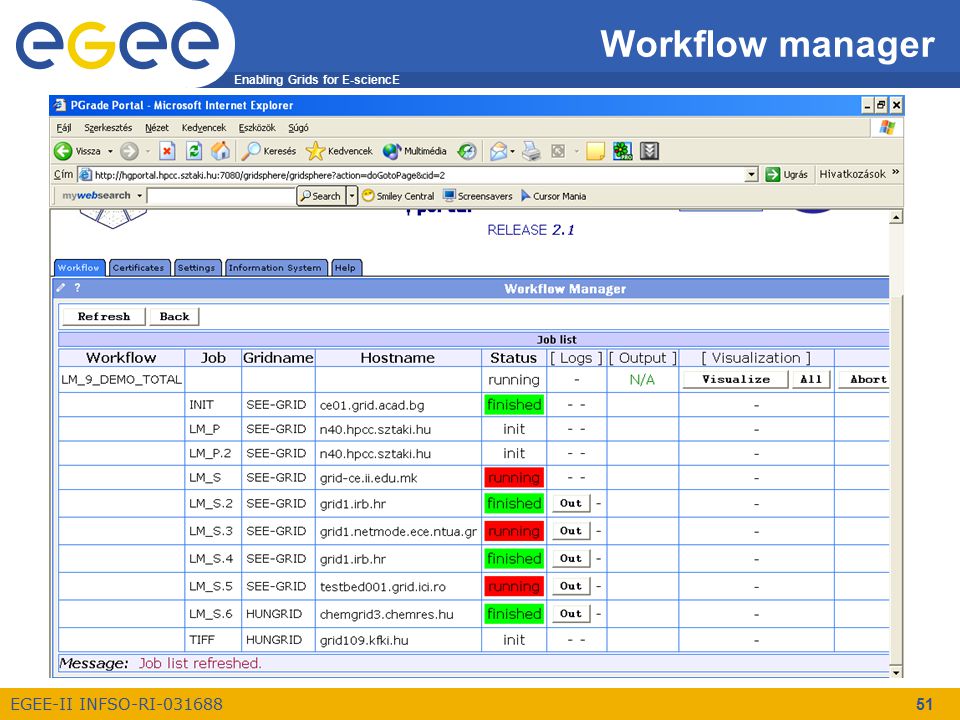The image size is (960, 720).
Task: Open the Szerkesztés menu
Action: pos(108,128)
